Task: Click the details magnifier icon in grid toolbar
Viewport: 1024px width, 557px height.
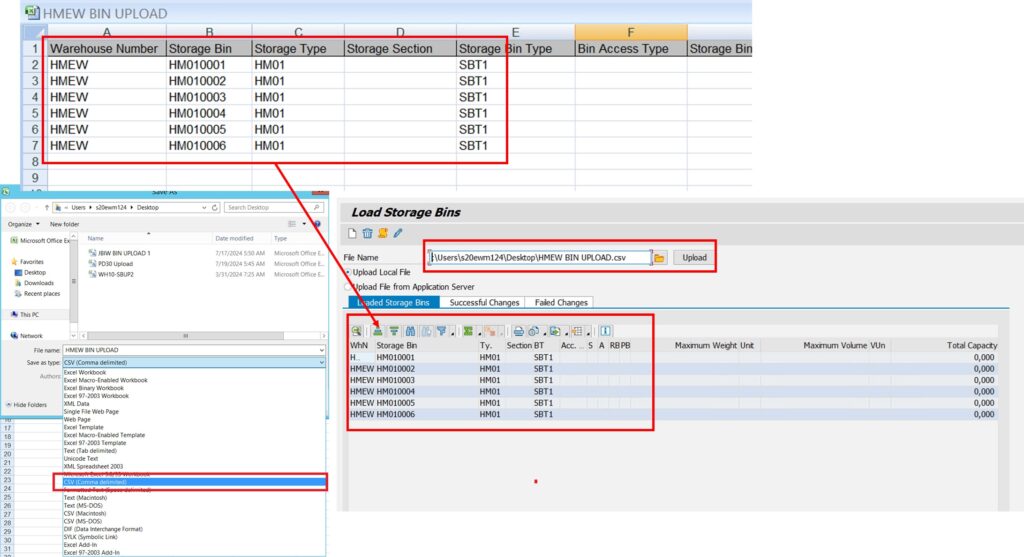Action: point(357,331)
